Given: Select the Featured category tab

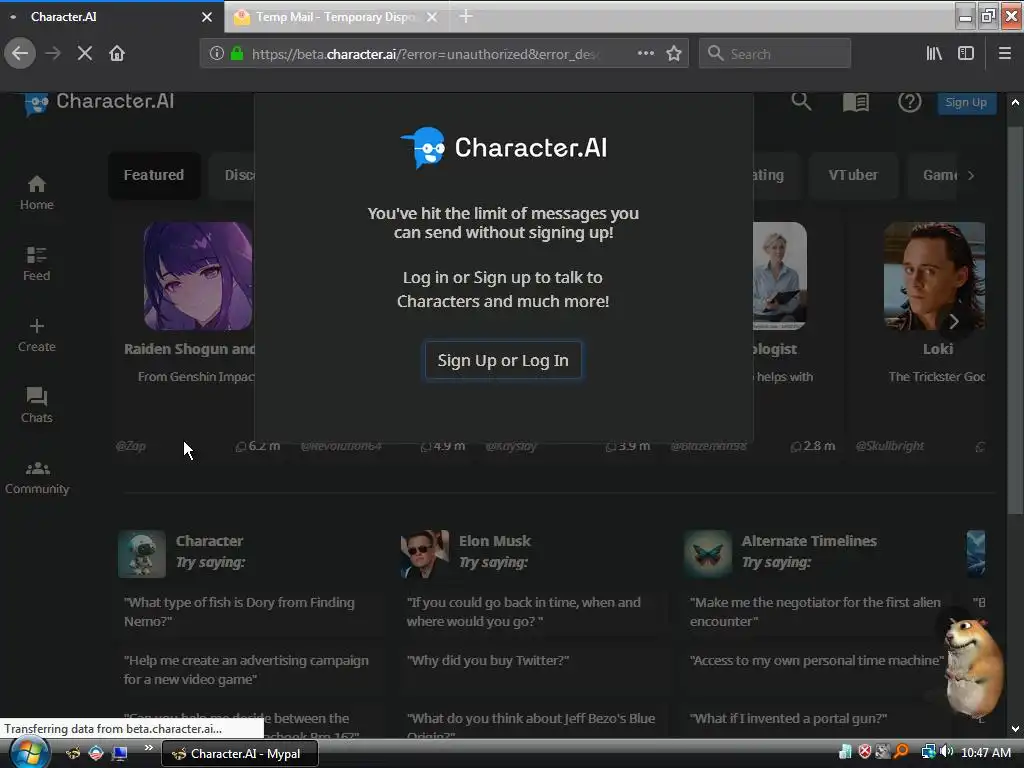Looking at the screenshot, I should (x=154, y=175).
